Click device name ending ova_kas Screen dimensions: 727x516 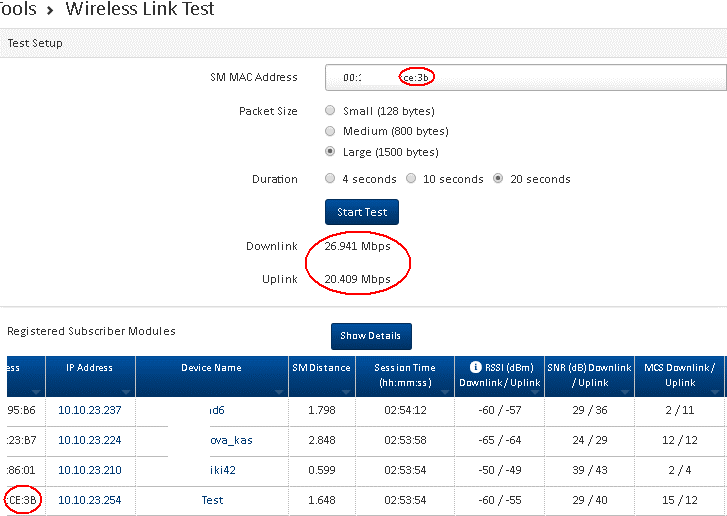[231, 440]
